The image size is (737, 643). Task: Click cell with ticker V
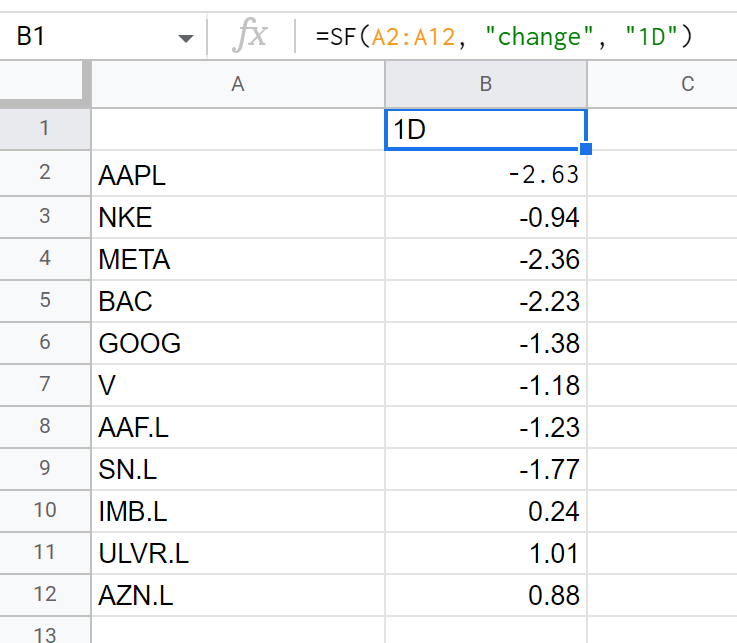(x=238, y=384)
